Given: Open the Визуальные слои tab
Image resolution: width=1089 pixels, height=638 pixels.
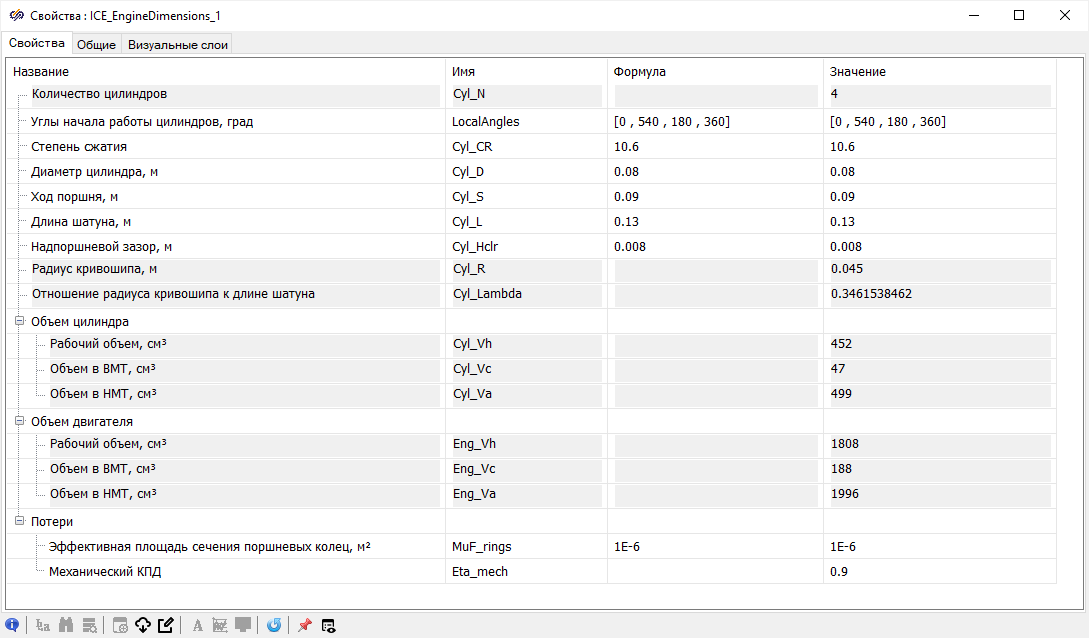Looking at the screenshot, I should tap(178, 45).
